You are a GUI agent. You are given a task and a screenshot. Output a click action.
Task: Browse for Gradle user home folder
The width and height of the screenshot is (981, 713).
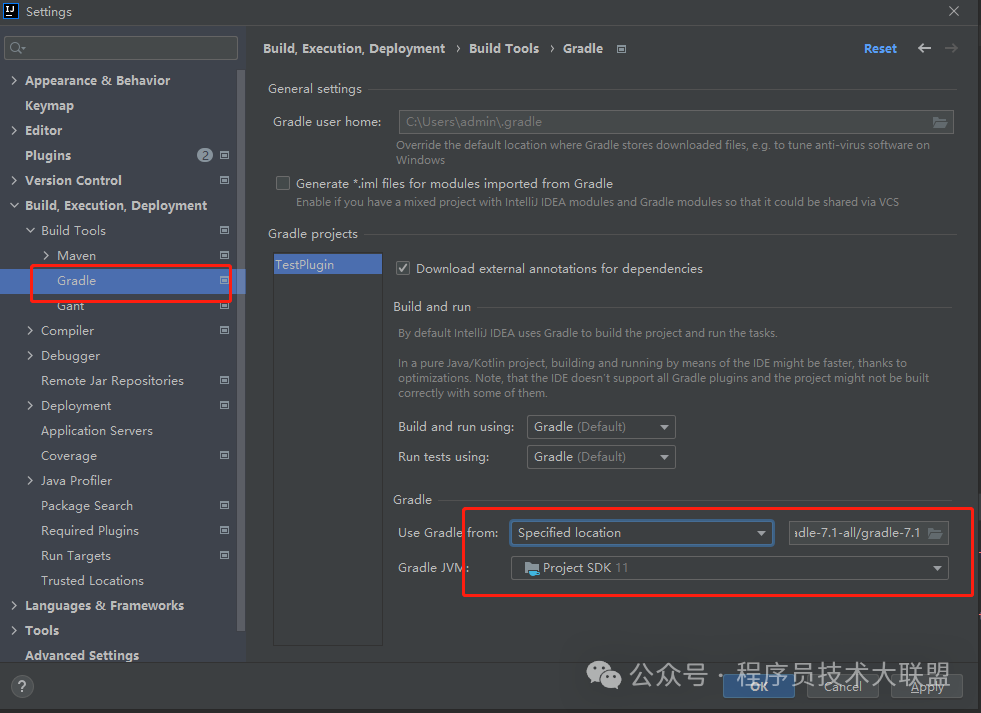click(940, 122)
